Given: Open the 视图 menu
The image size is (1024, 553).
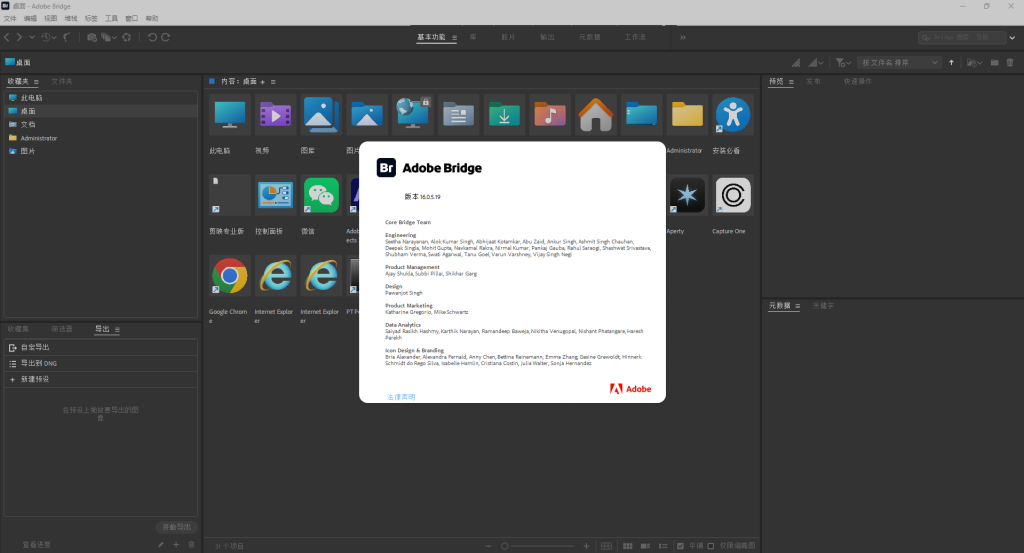Looking at the screenshot, I should (x=50, y=18).
